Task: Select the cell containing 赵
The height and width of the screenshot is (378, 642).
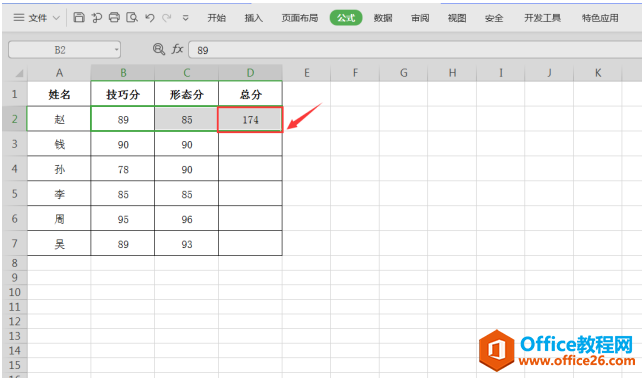Action: coord(59,120)
